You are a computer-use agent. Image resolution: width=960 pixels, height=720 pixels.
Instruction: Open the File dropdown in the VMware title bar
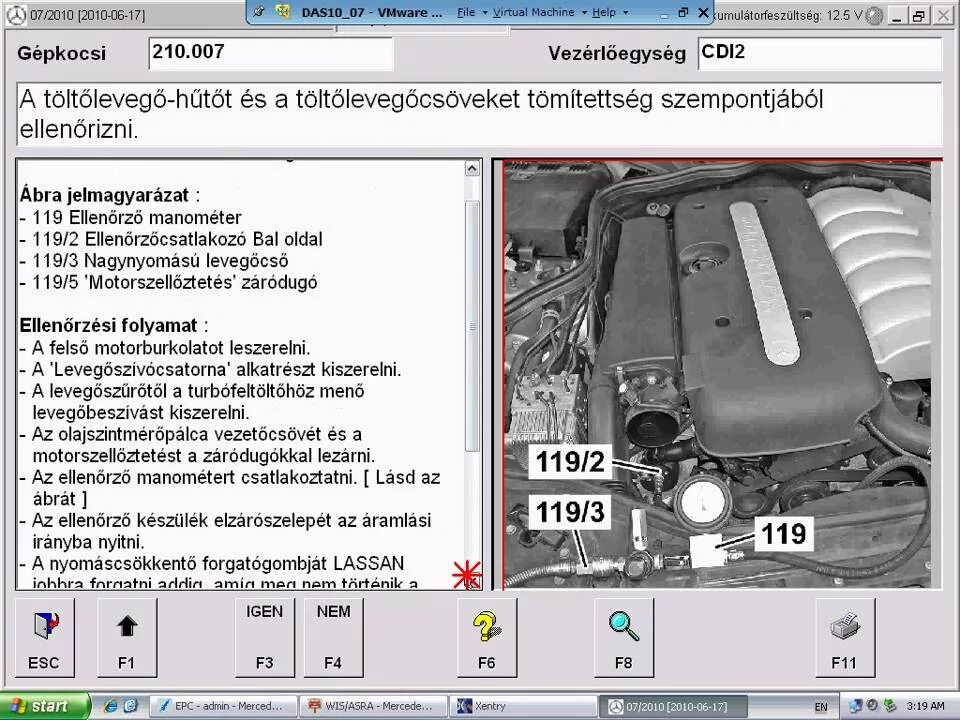(467, 12)
